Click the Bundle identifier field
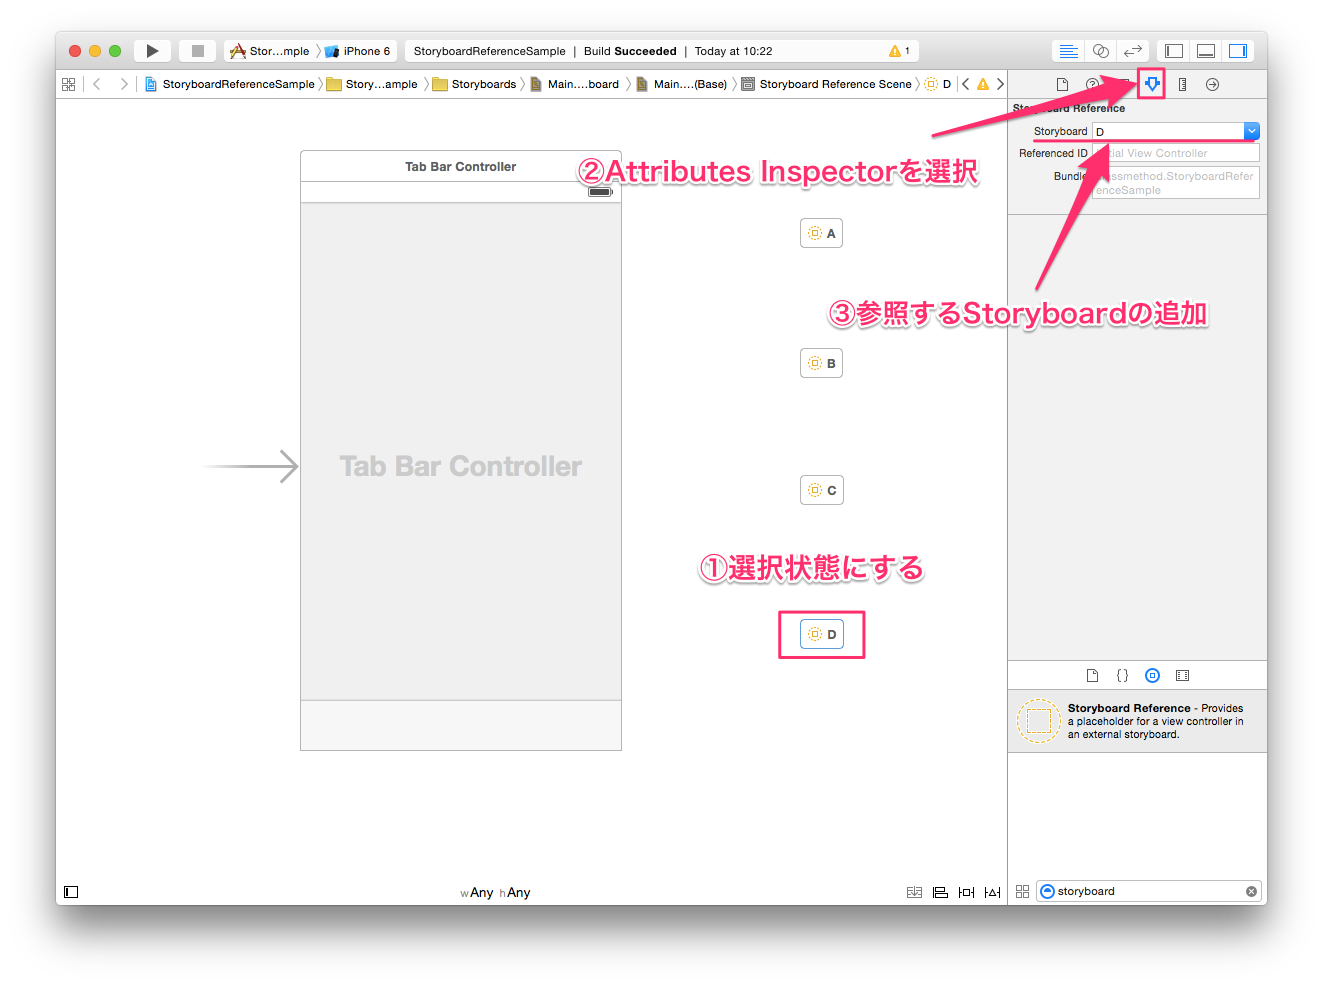The width and height of the screenshot is (1323, 985). (x=1175, y=183)
